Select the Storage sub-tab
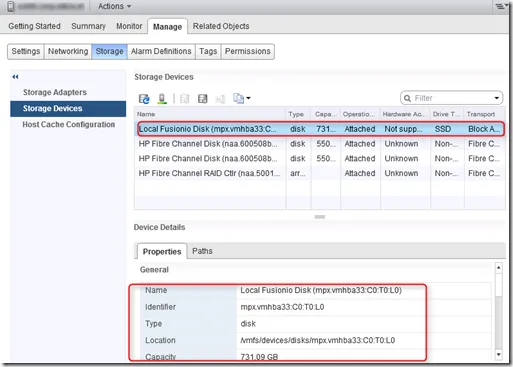The height and width of the screenshot is (367, 513). (109, 51)
